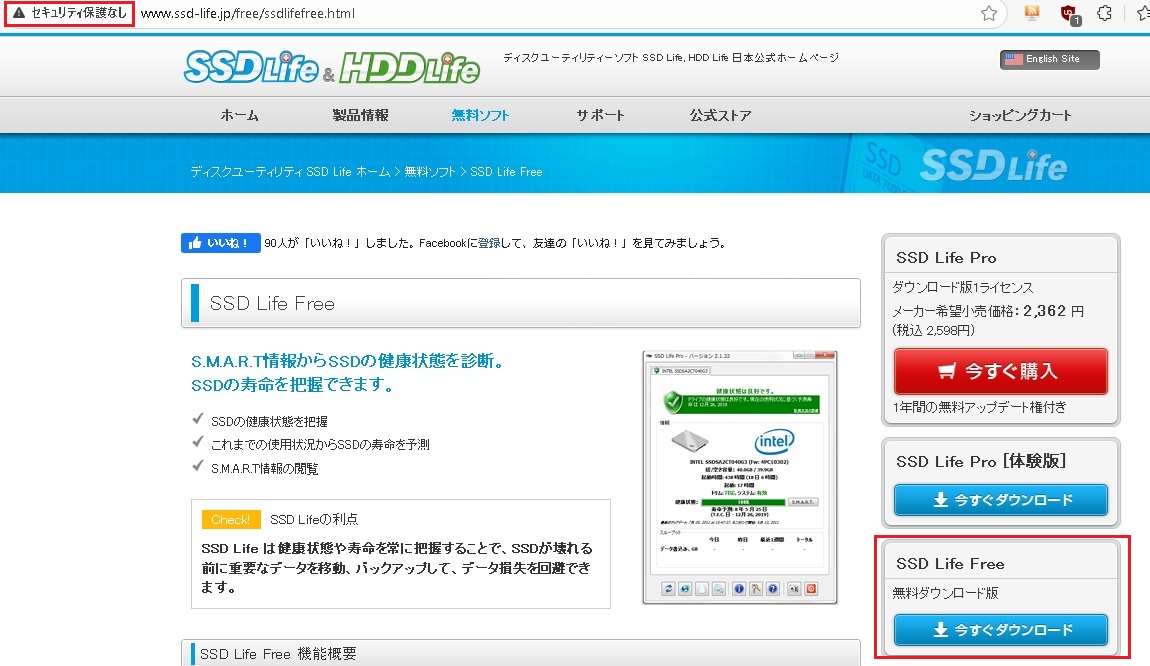Click the Facebook いいね！ button
The height and width of the screenshot is (666, 1150).
tap(221, 243)
